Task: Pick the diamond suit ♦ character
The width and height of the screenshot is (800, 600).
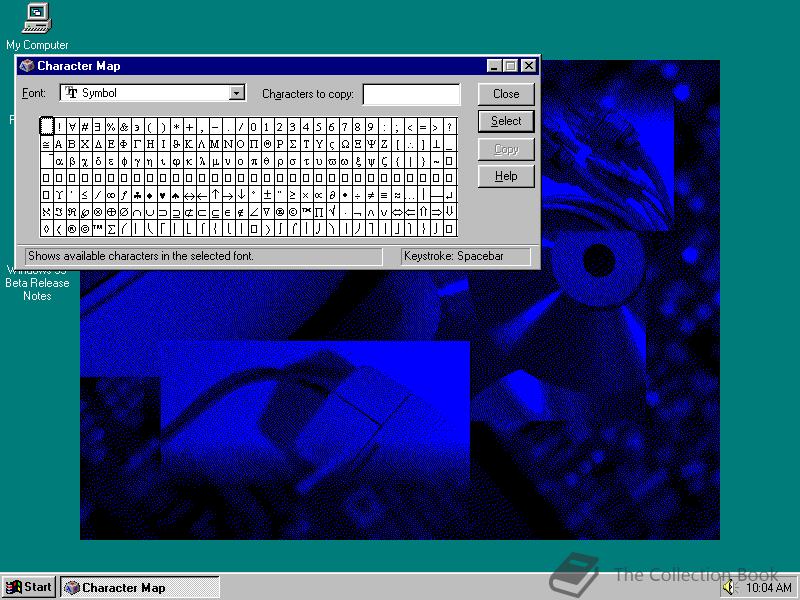Action: point(150,194)
